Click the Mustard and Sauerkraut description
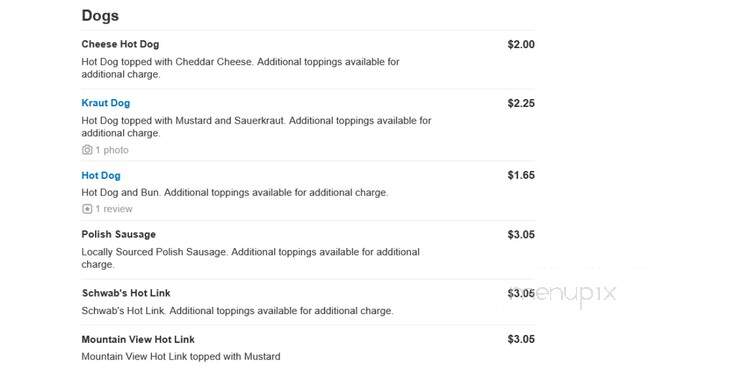Viewport: 742px width, 376px height. click(x=256, y=127)
